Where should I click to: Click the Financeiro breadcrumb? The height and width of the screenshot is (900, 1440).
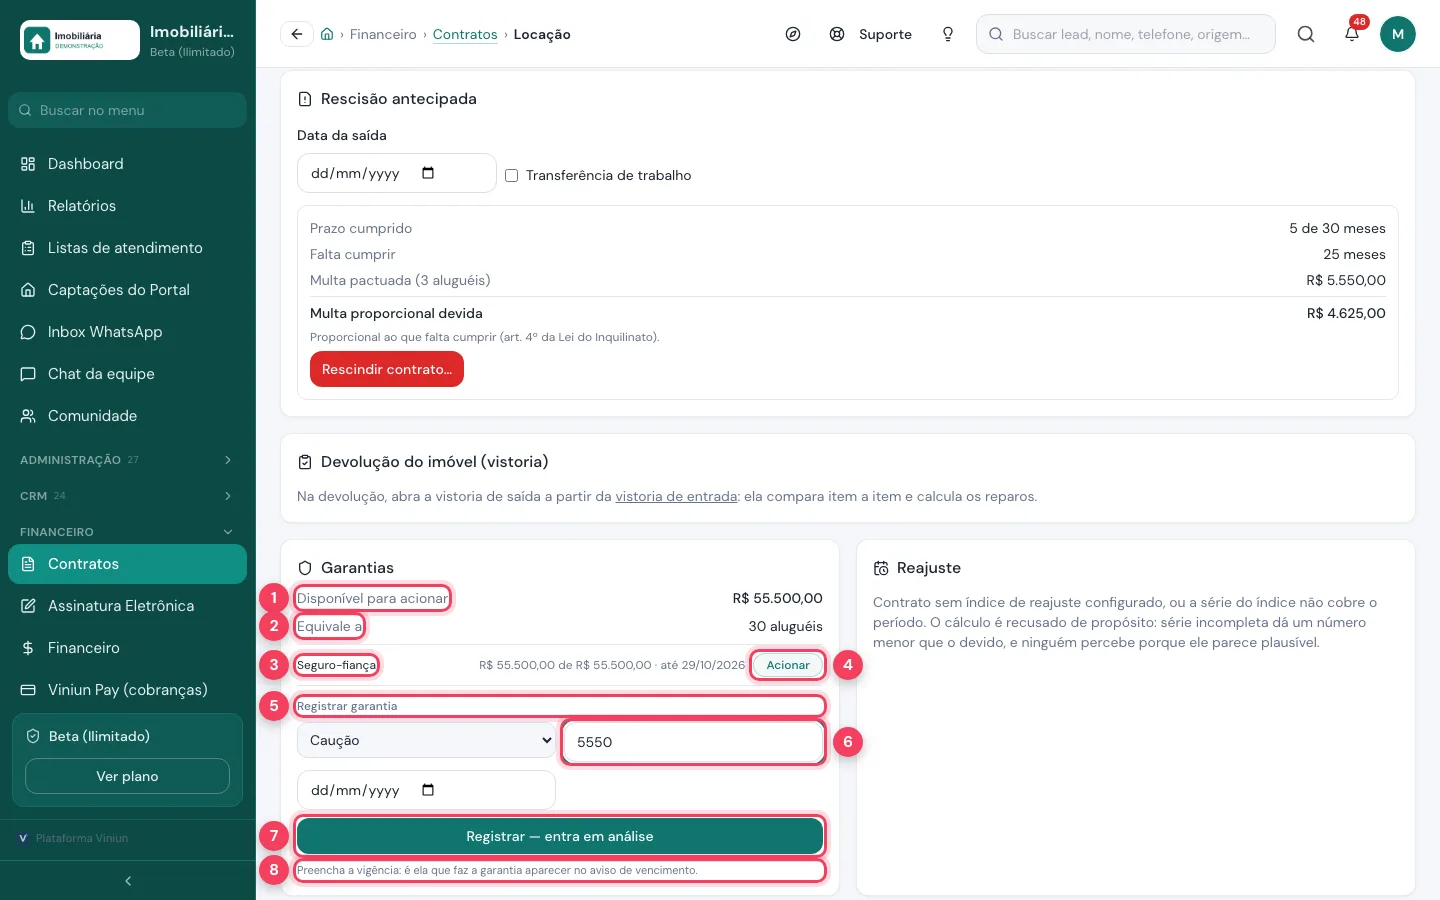click(x=383, y=34)
